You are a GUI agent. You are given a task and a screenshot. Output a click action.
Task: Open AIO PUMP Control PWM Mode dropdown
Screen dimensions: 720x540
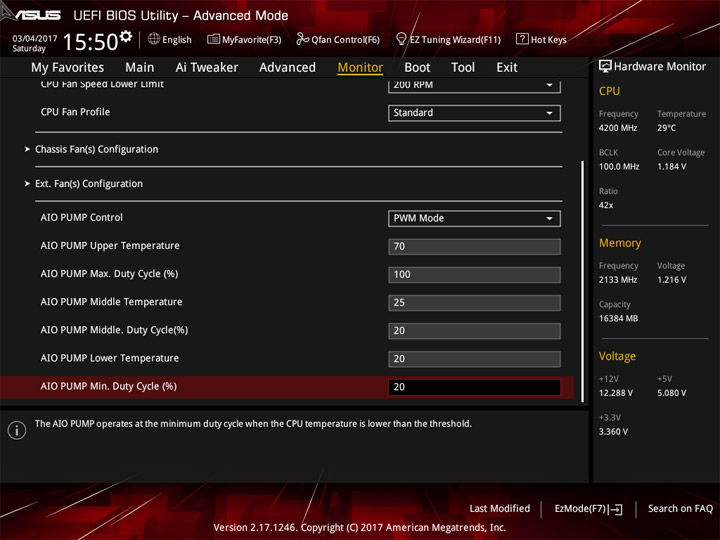pyautogui.click(x=474, y=219)
